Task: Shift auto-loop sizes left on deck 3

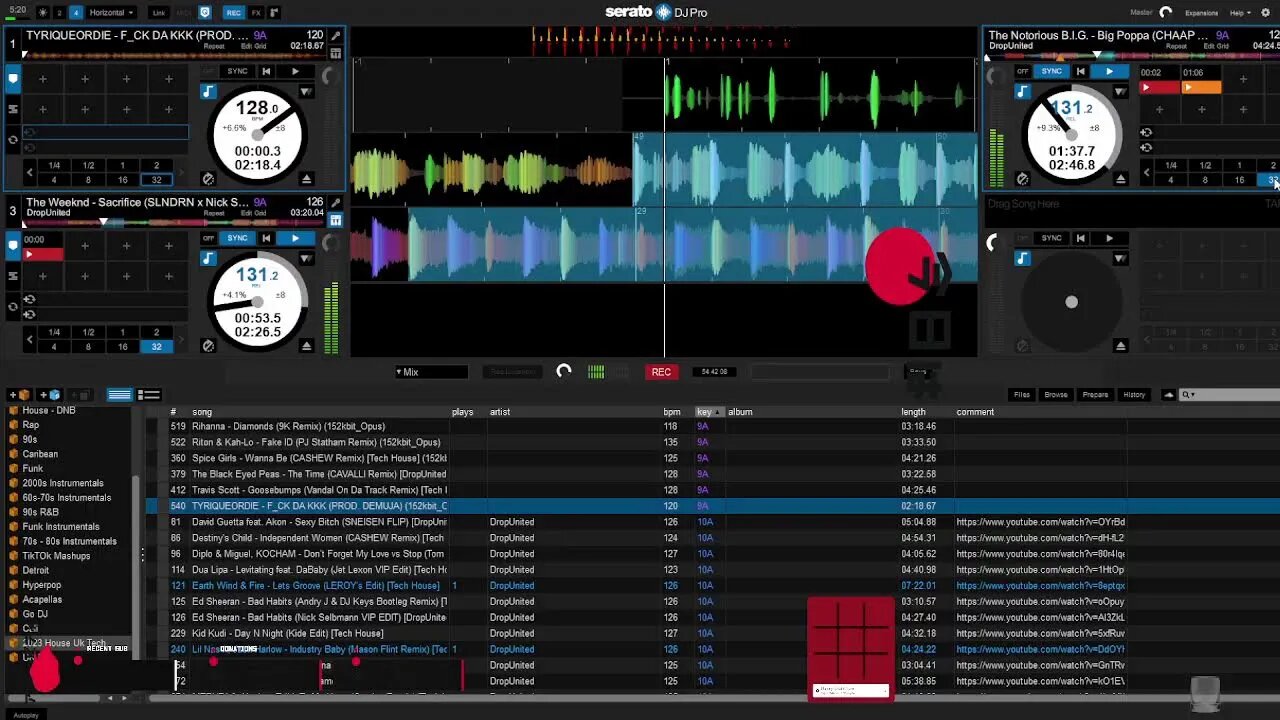Action: [x=29, y=340]
